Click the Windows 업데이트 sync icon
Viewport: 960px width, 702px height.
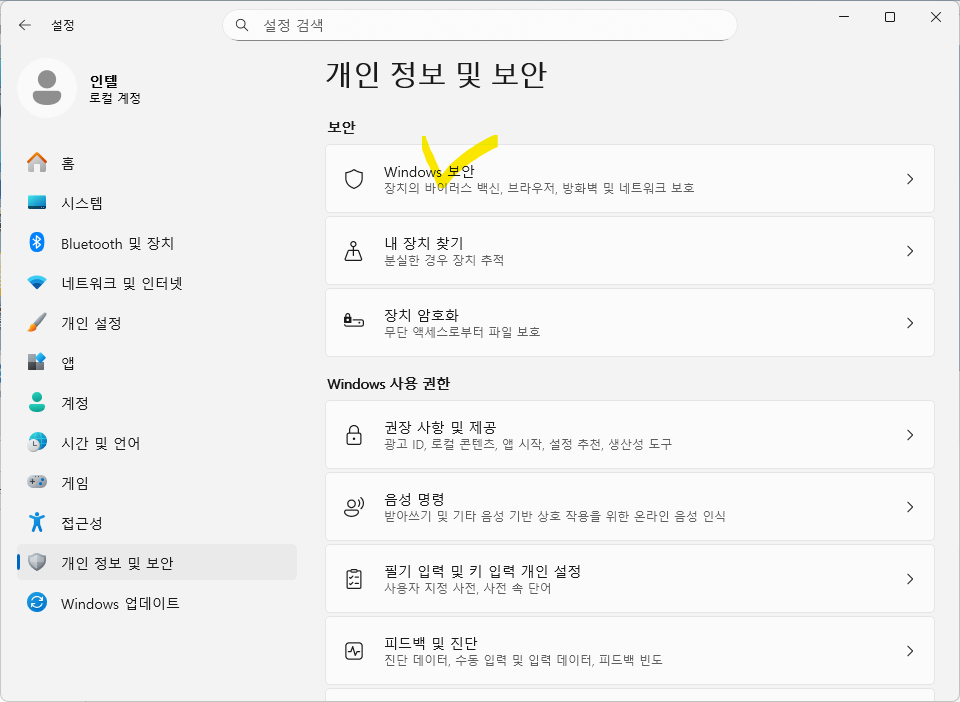pyautogui.click(x=37, y=602)
